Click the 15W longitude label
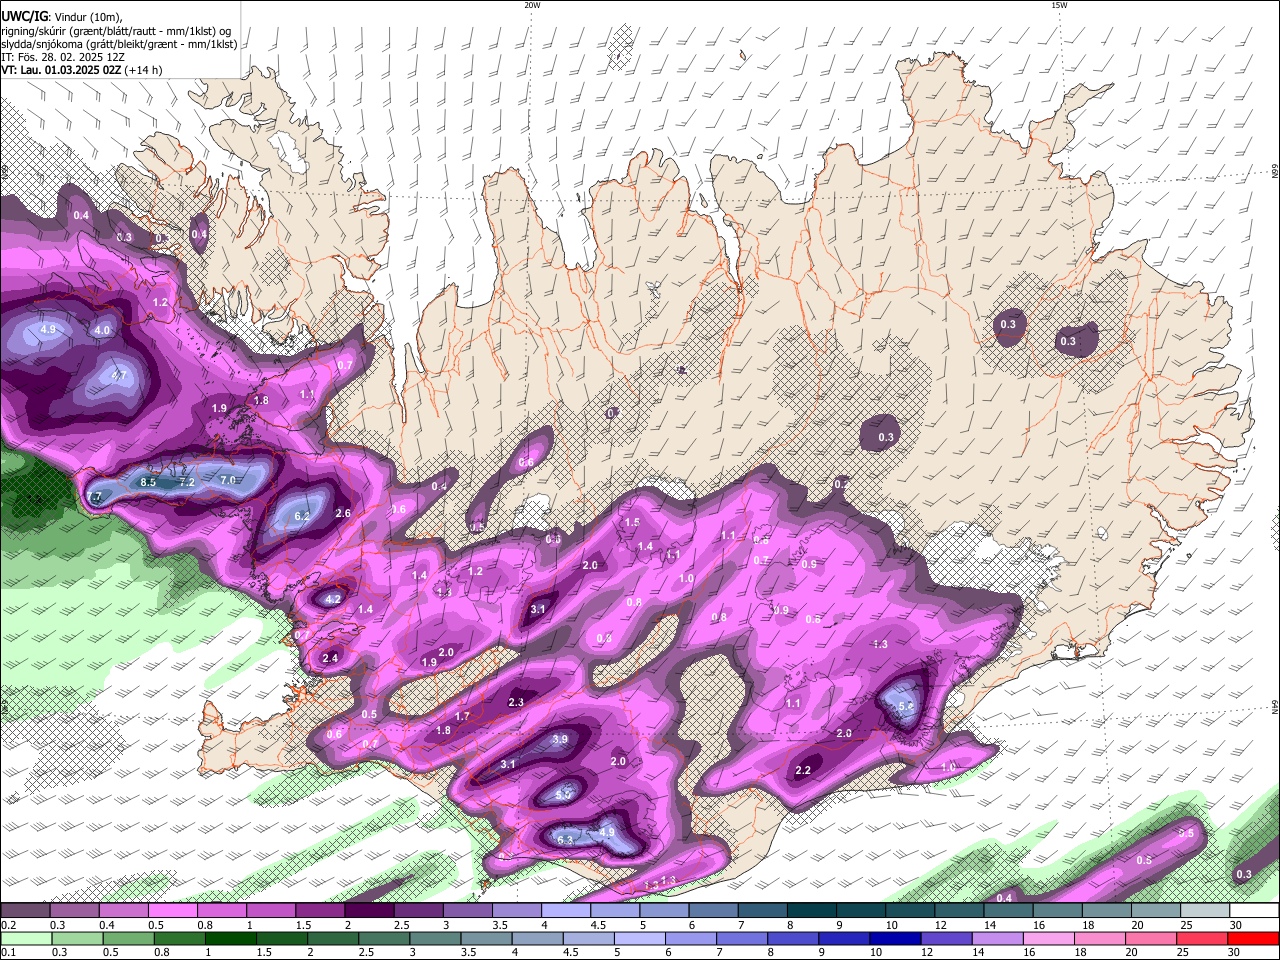Viewport: 1280px width, 960px height. (1060, 5)
